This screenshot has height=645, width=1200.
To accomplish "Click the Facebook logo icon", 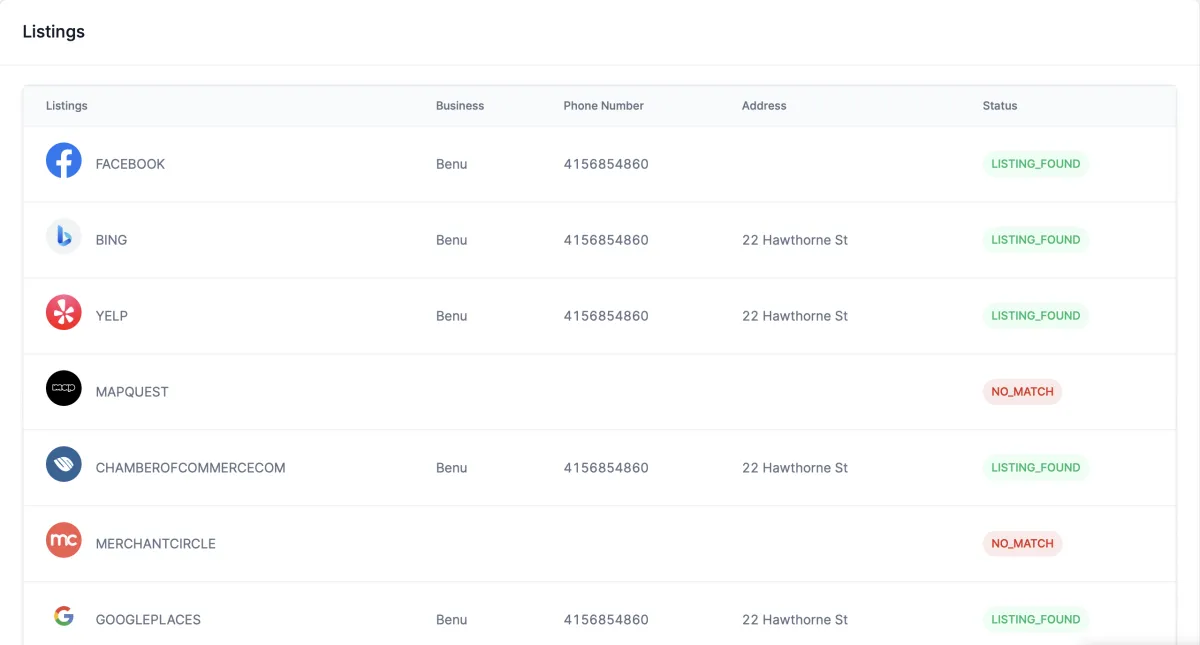I will (64, 160).
